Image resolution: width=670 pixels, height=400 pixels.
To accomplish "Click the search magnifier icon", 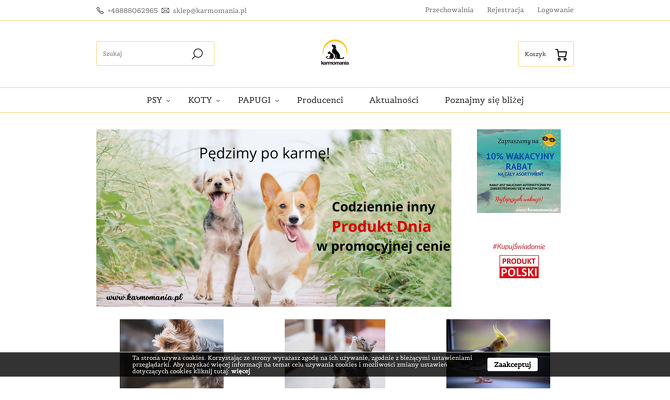I will [x=197, y=54].
